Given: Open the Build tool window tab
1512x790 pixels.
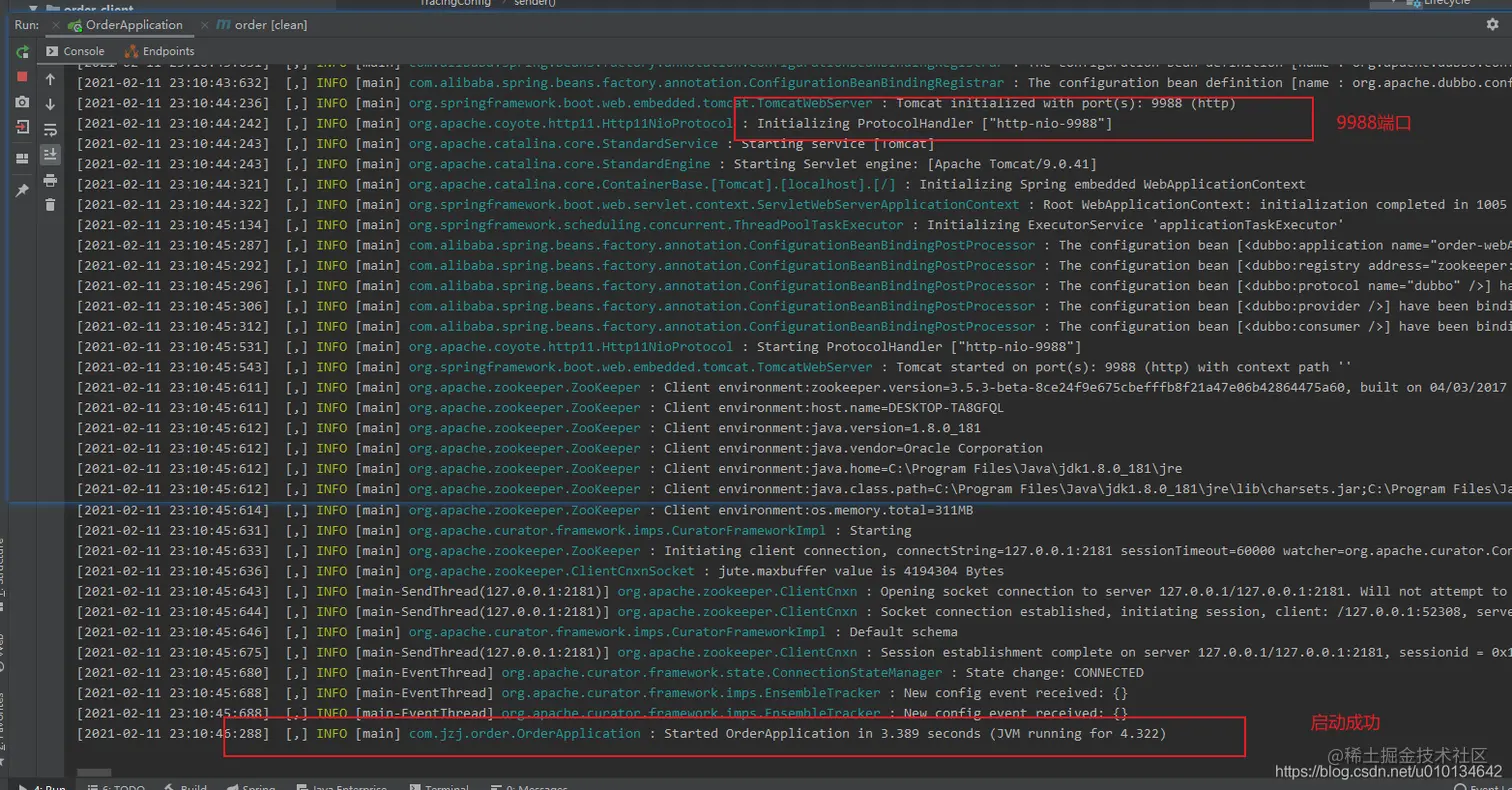Looking at the screenshot, I should (186, 787).
